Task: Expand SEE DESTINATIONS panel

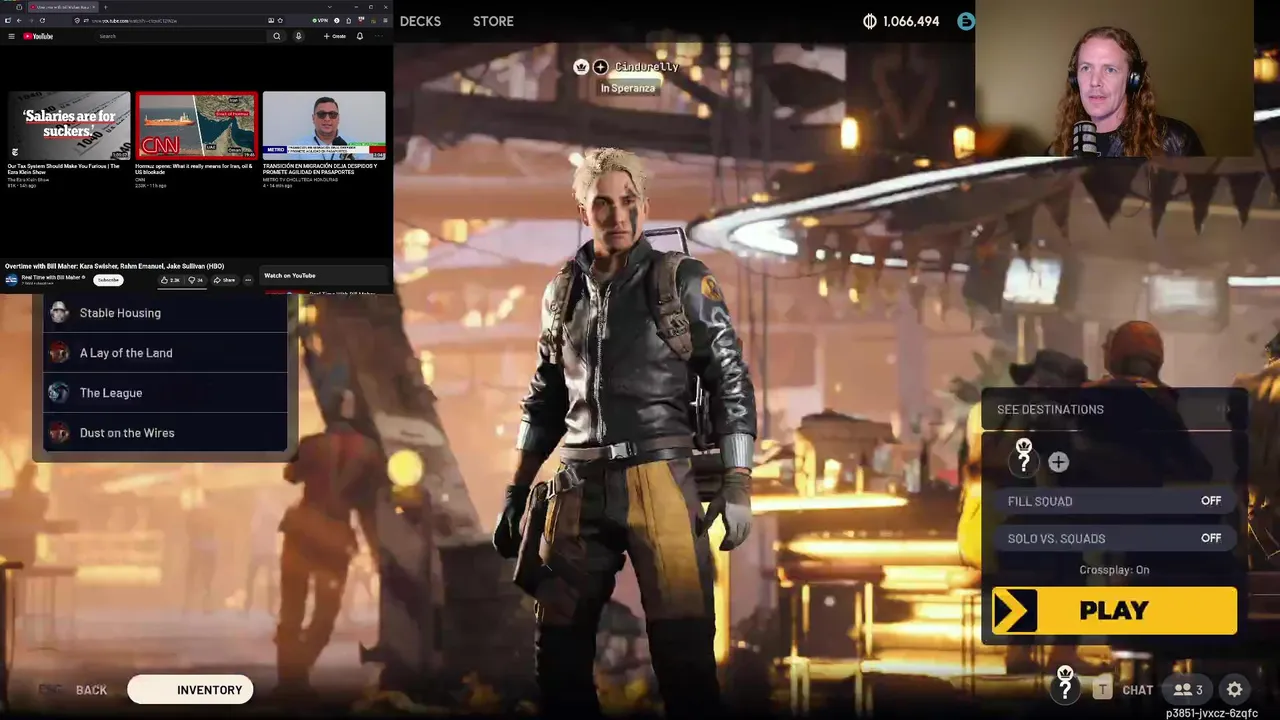Action: pos(1114,409)
